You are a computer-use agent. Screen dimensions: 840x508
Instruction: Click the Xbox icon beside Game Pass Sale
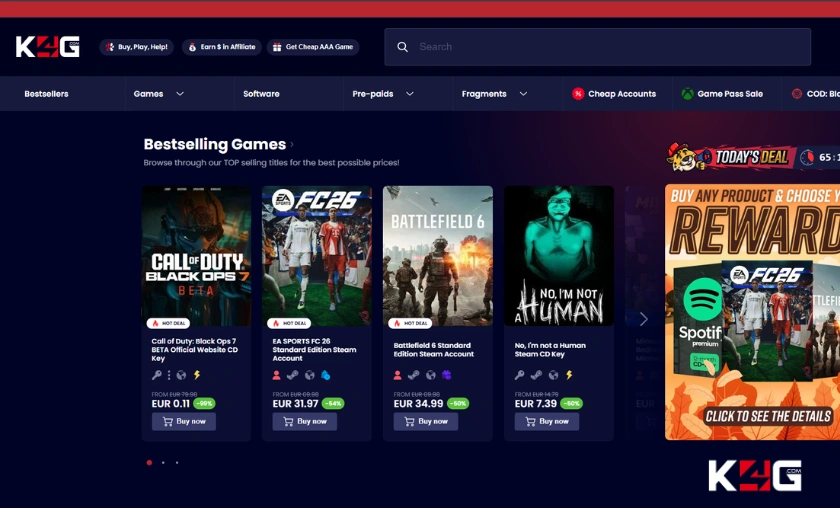688,94
